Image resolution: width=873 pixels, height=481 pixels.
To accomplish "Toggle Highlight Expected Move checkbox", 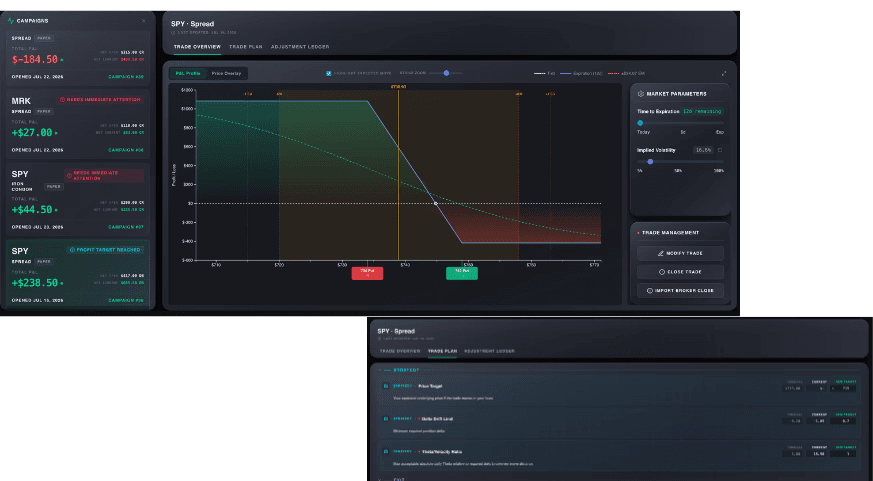I will [x=328, y=73].
